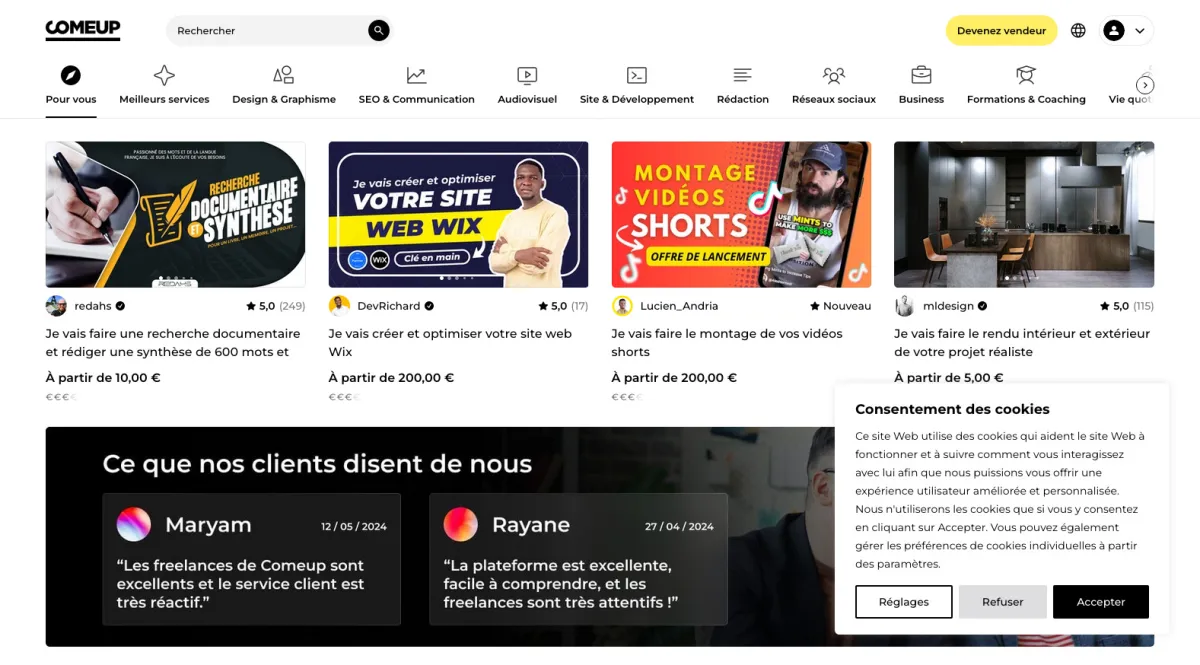Click the Site & Développement terminal icon
Viewport: 1200px width, 665px height.
[637, 75]
